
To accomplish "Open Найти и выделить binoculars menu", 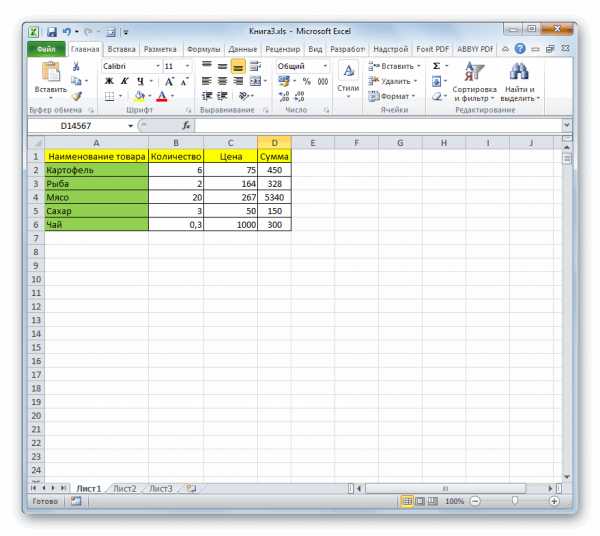I will pos(520,82).
